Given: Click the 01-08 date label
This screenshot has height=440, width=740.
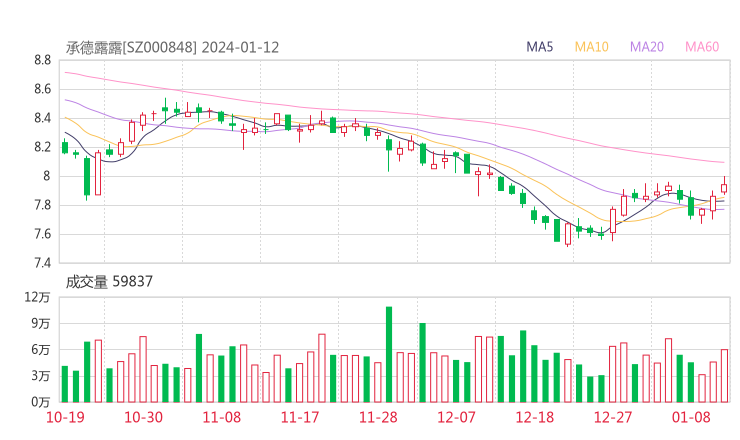Looking at the screenshot, I should pyautogui.click(x=691, y=417).
